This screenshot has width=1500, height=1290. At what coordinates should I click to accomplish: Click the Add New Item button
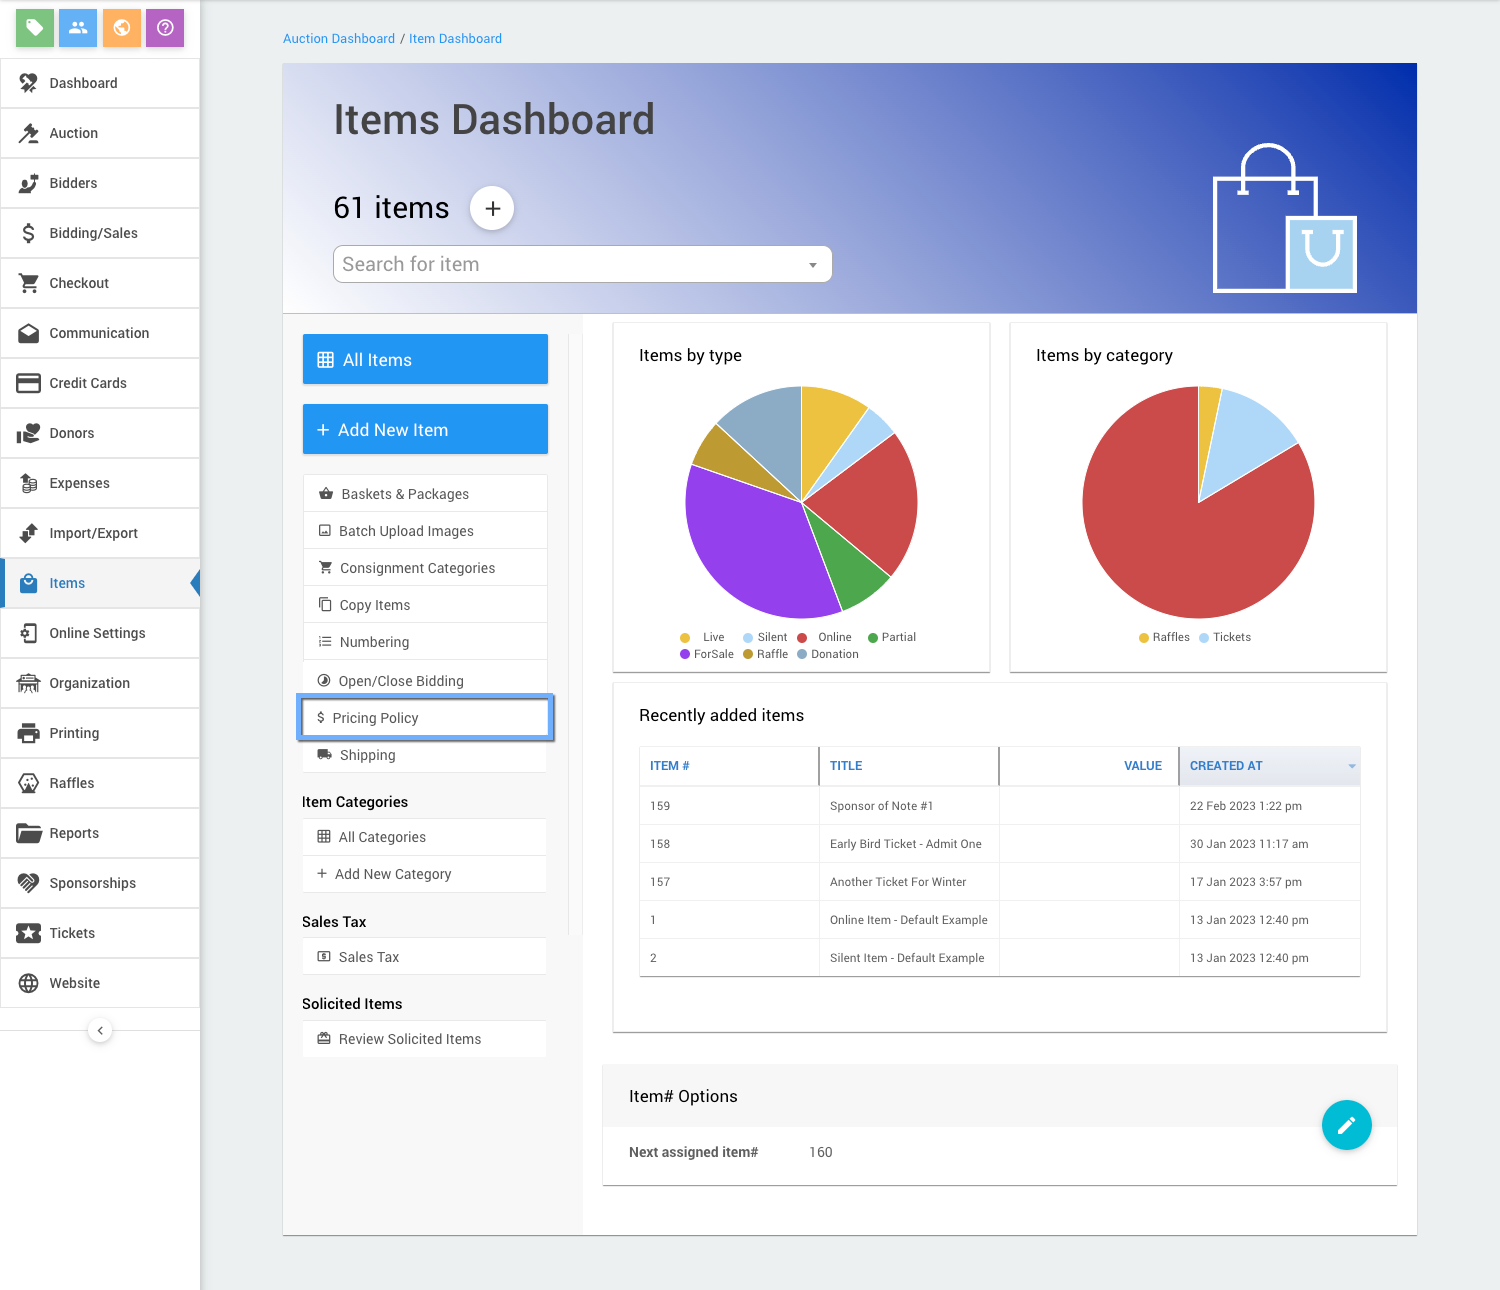pyautogui.click(x=425, y=430)
